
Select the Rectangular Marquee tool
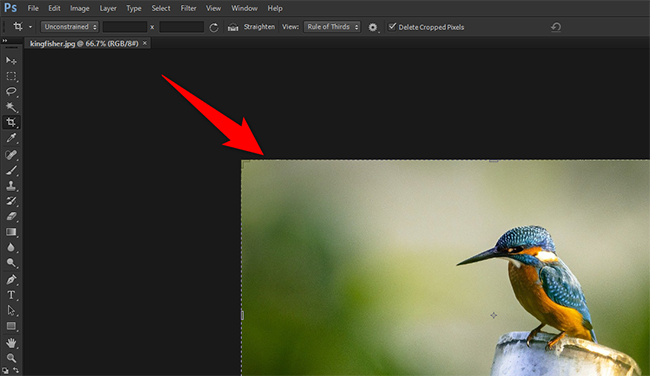(11, 76)
